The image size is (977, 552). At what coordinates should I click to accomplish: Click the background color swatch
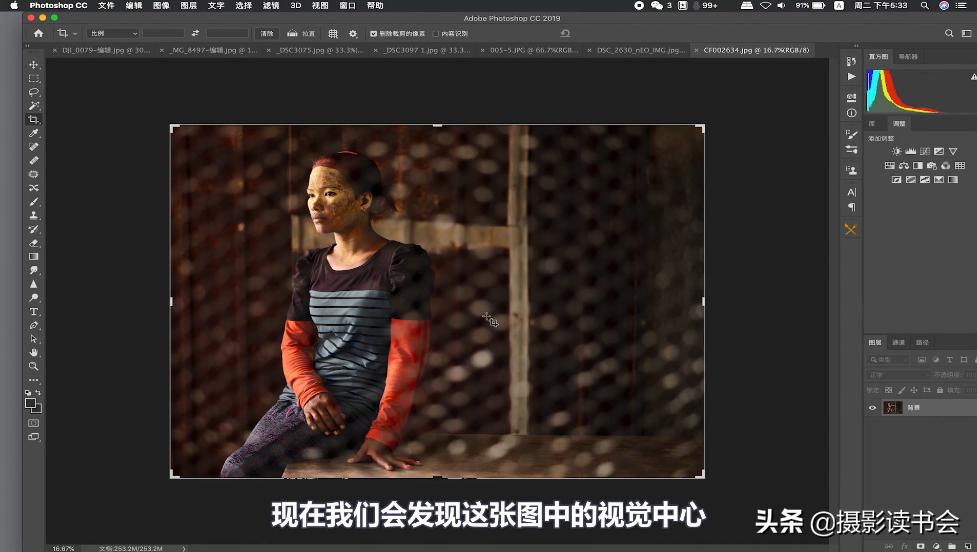coord(37,409)
